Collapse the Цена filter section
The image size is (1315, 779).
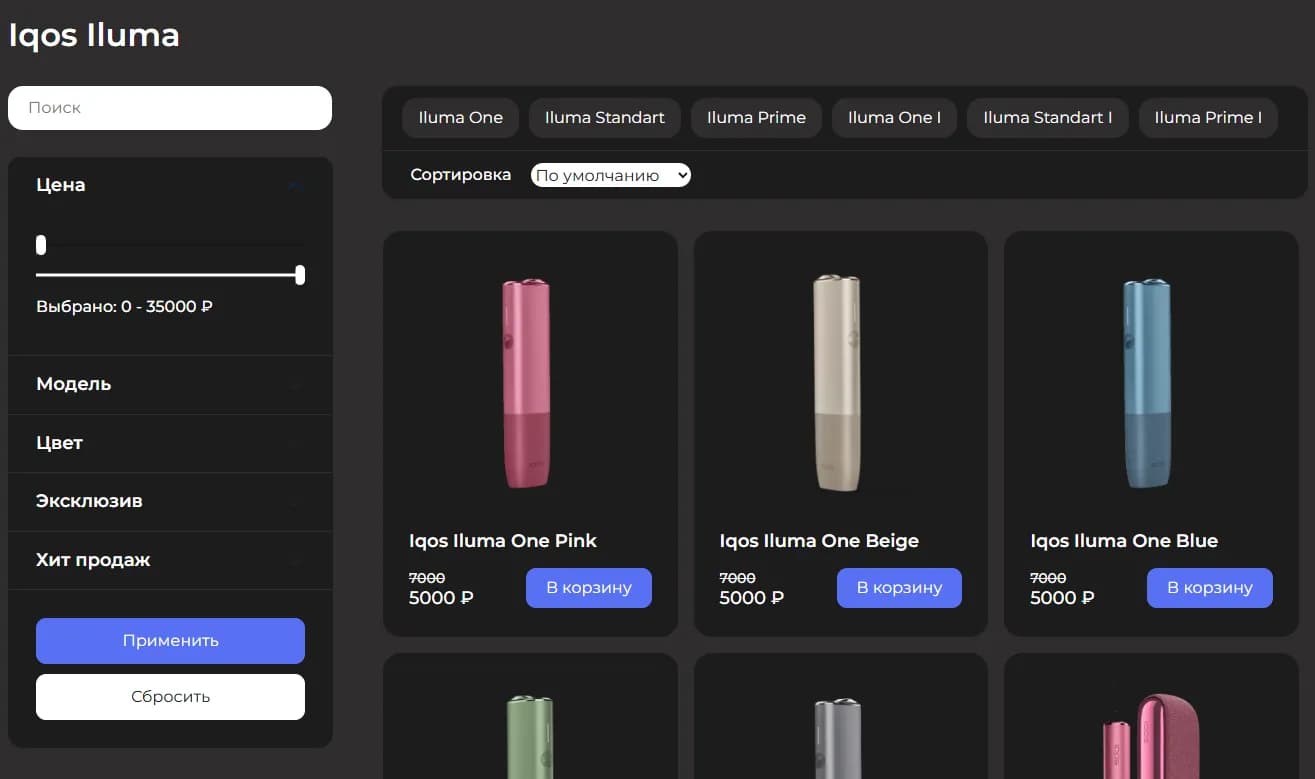pos(294,185)
